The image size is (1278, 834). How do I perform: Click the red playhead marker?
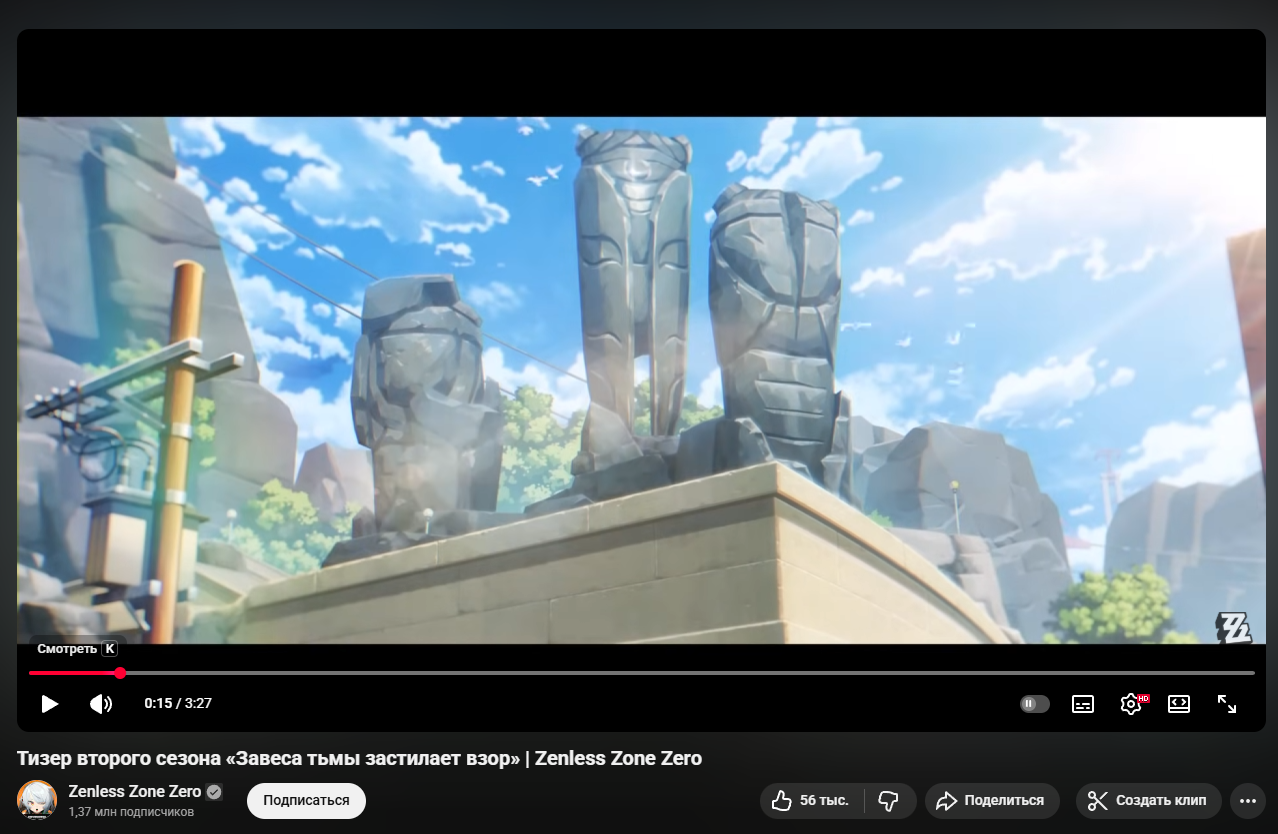click(x=120, y=673)
